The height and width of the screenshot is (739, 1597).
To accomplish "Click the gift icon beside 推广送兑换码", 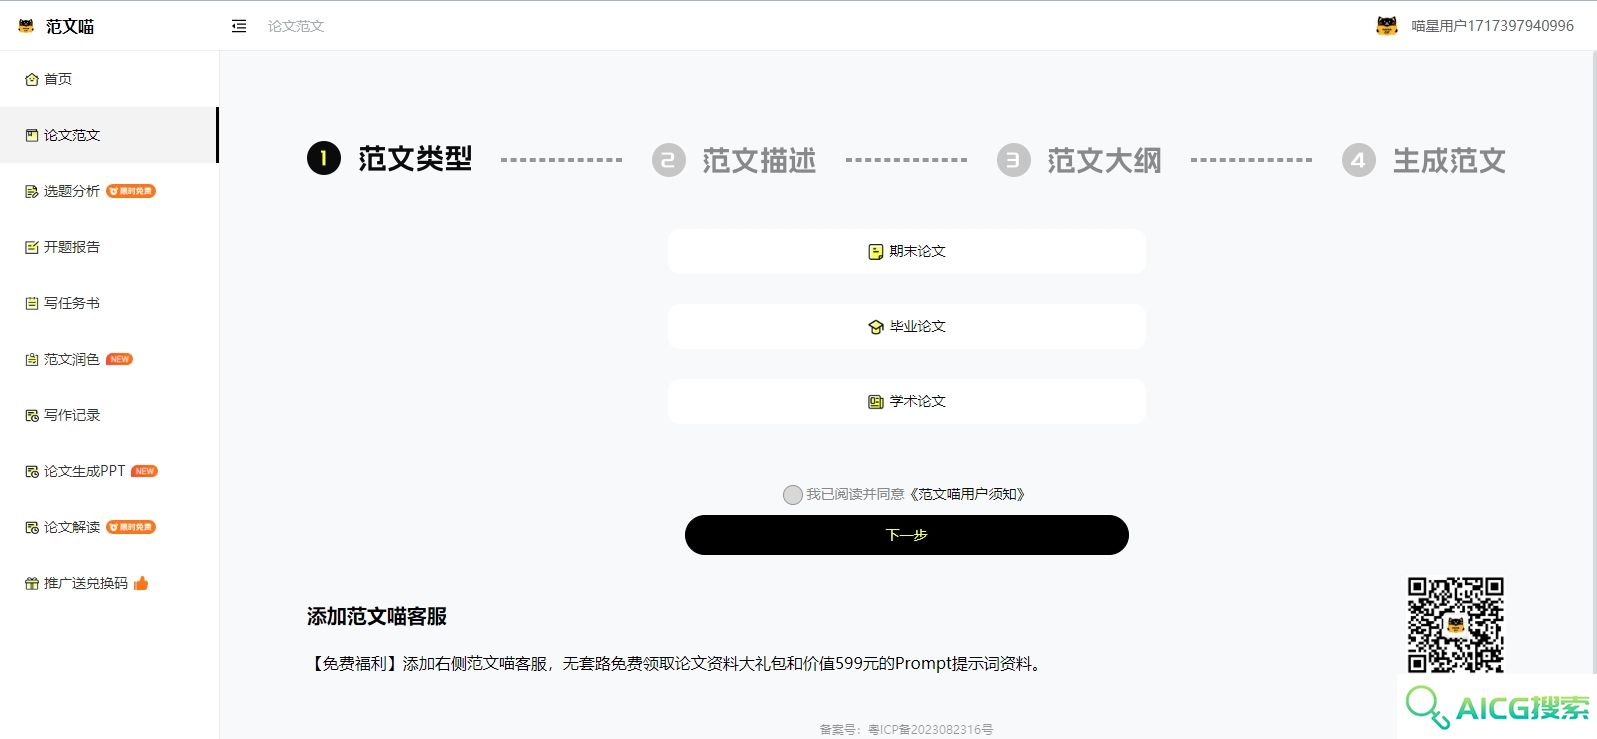I will (x=32, y=583).
